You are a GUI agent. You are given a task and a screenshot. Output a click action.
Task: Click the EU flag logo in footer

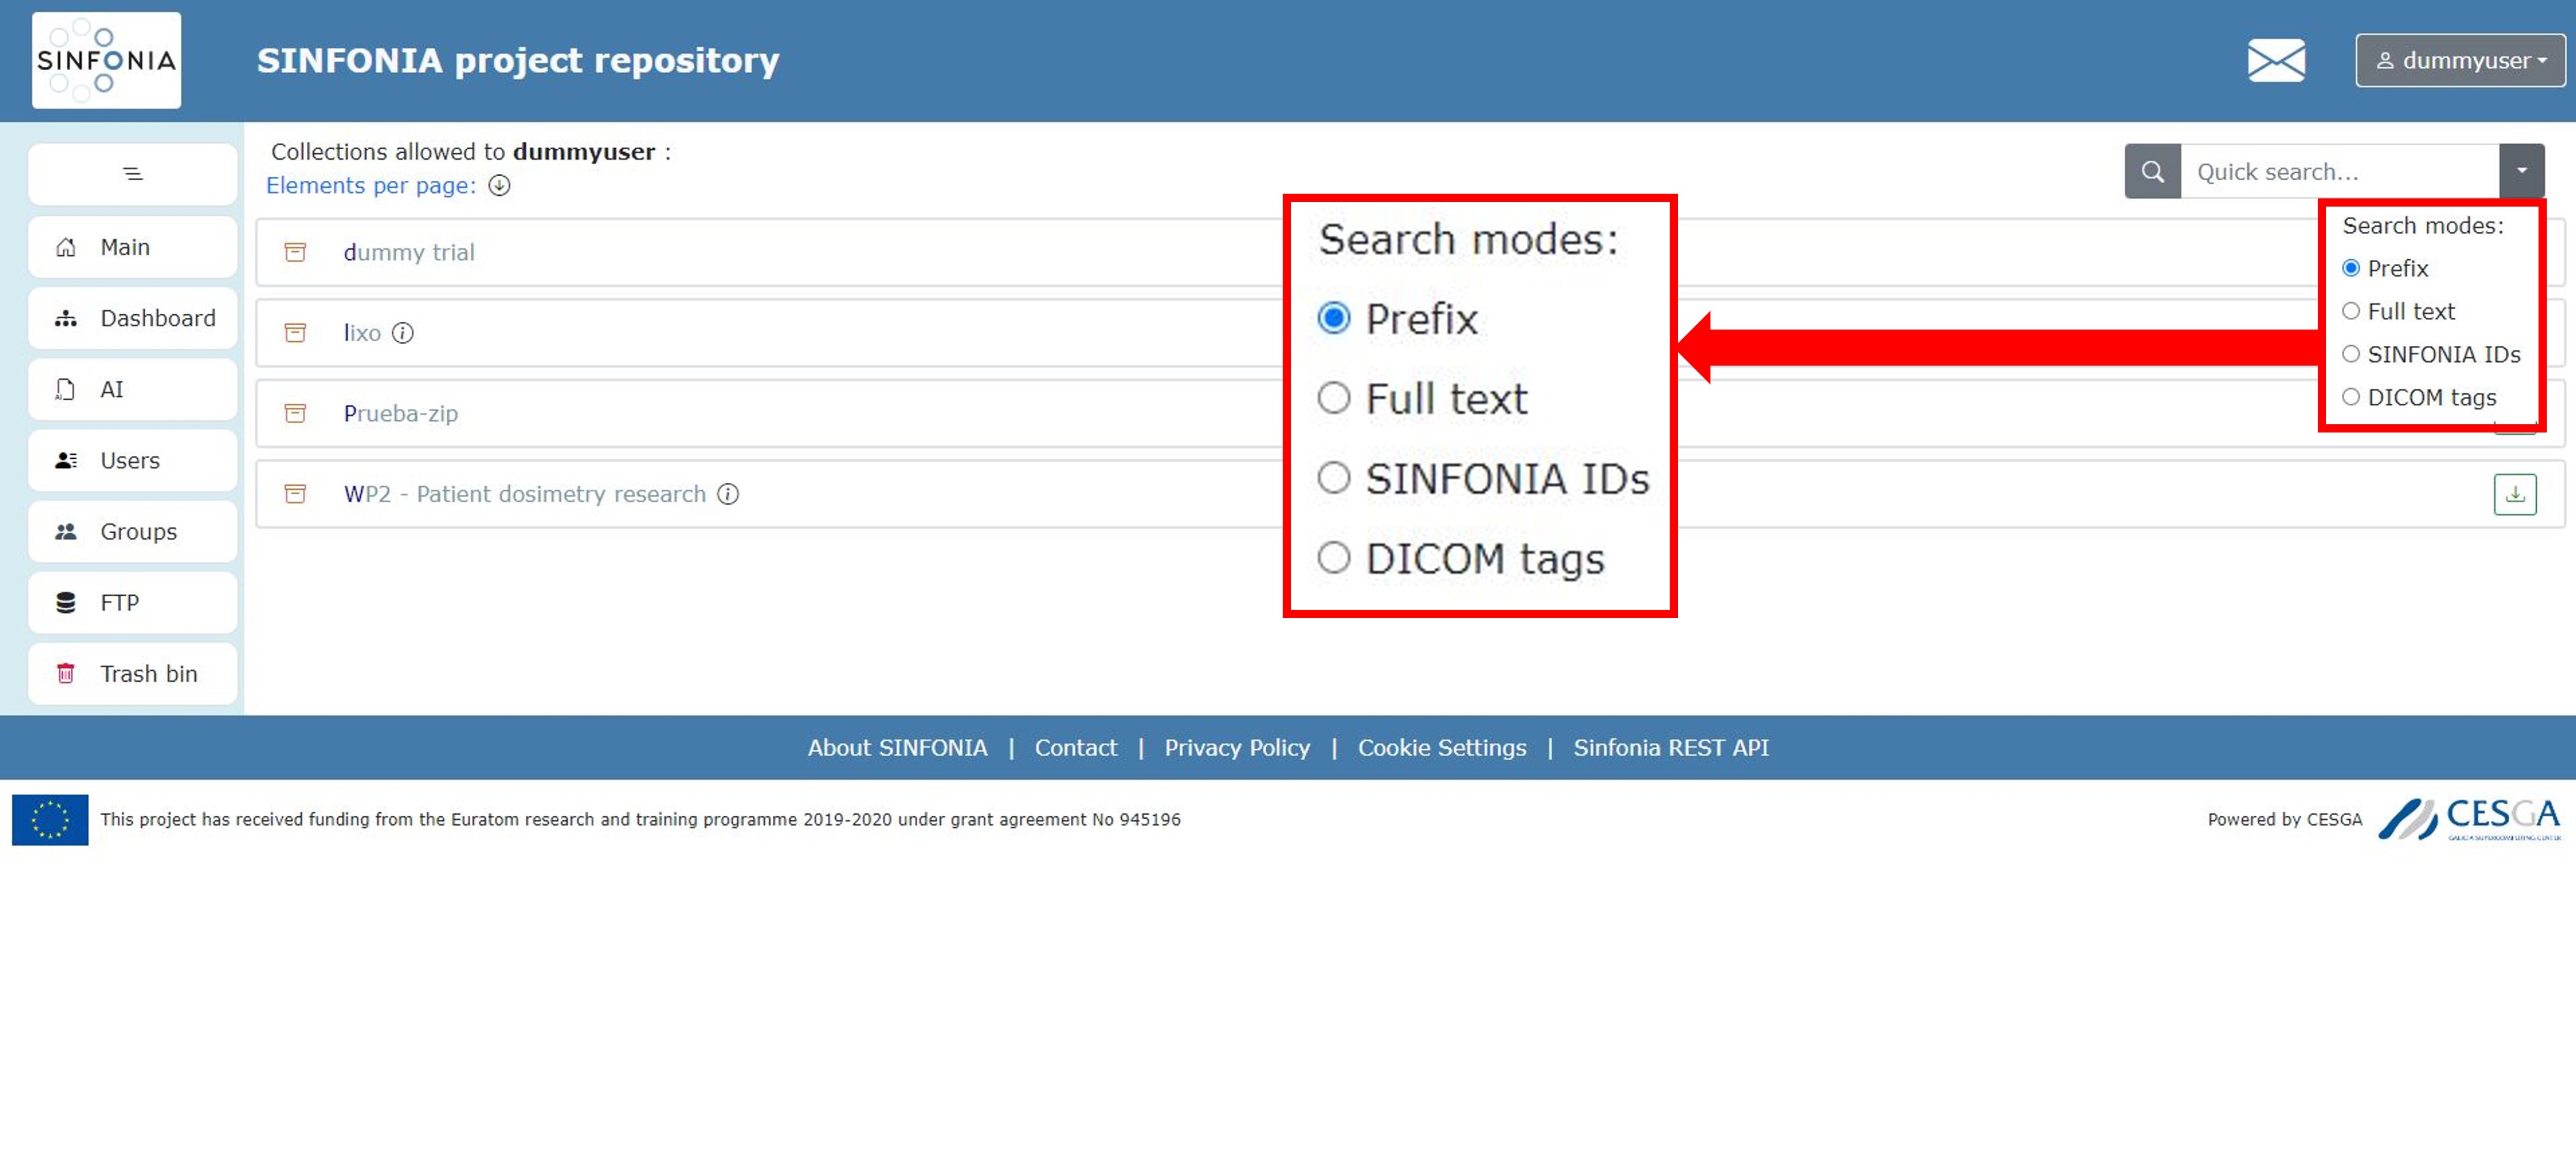pos(50,819)
